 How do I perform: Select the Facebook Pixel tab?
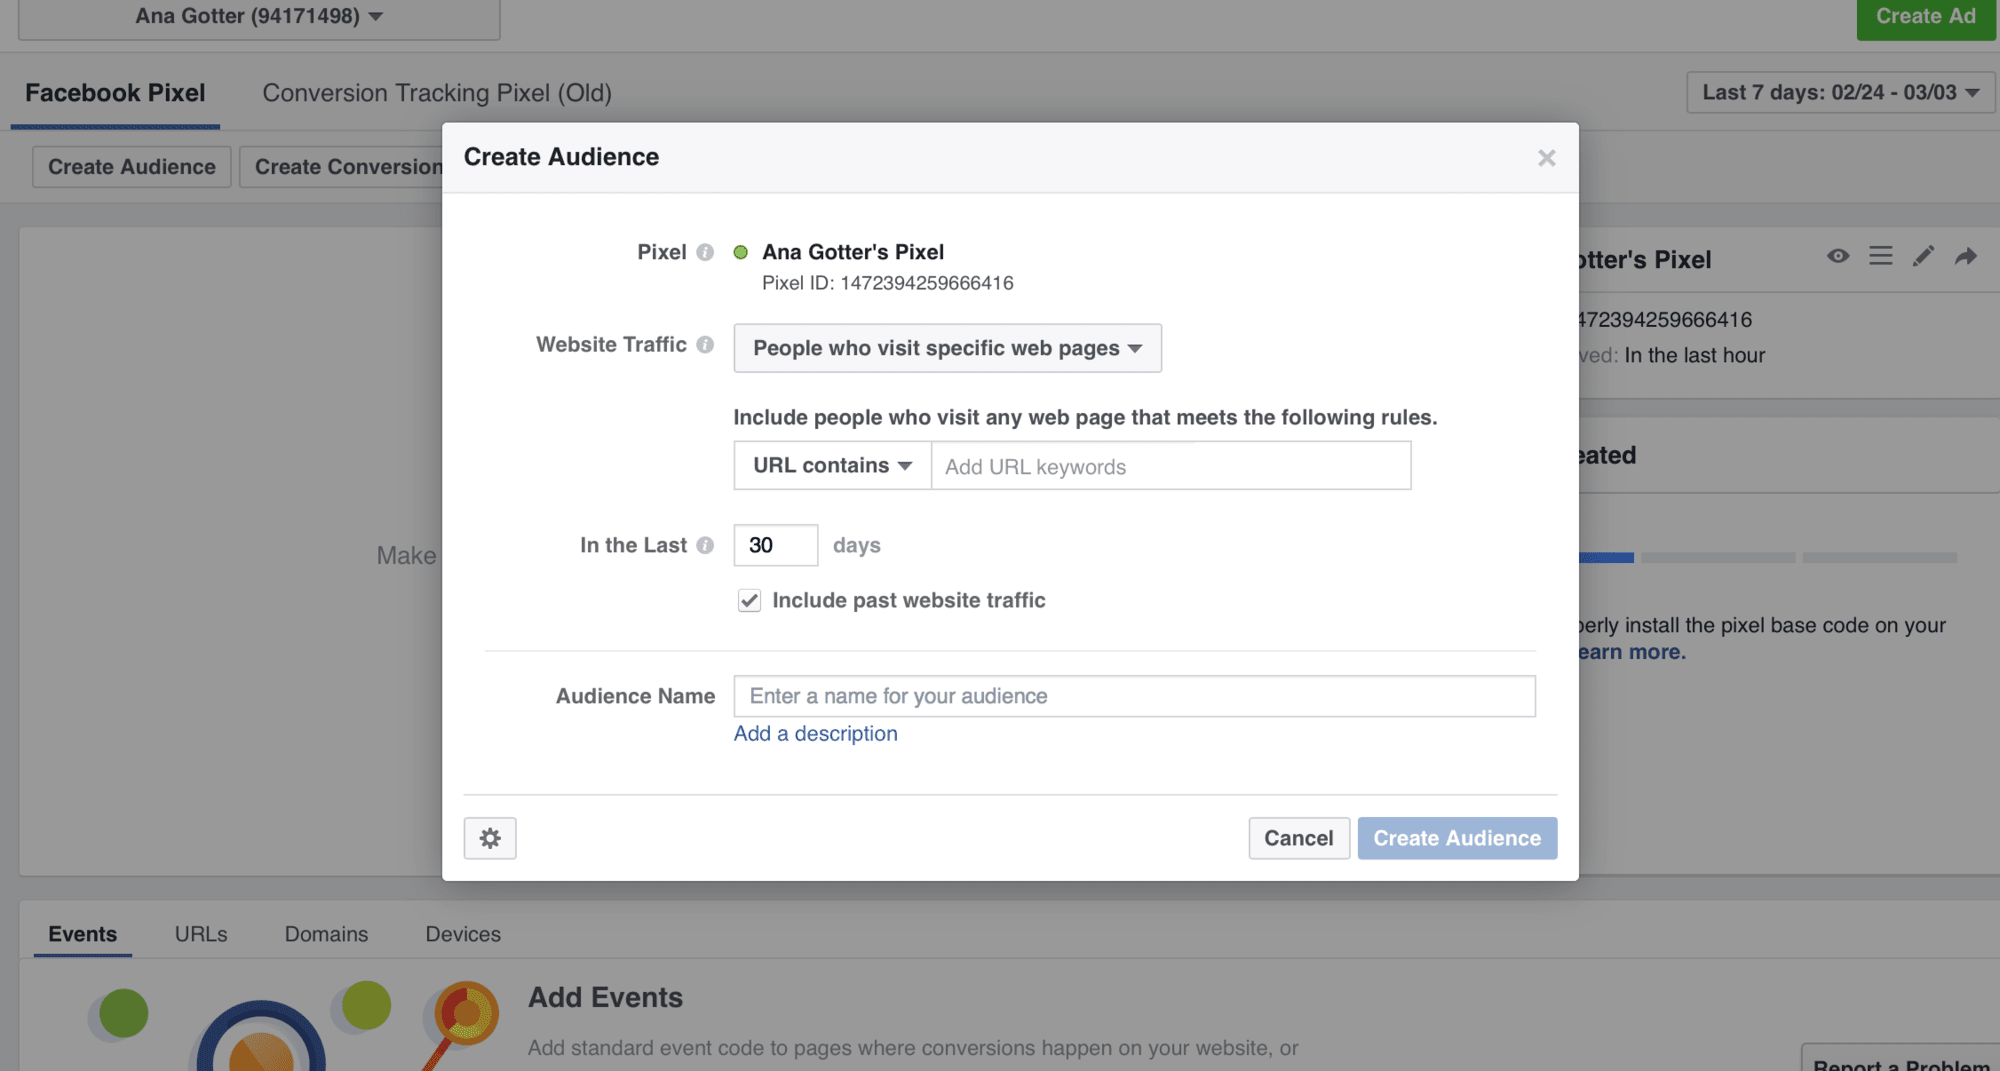coord(115,93)
